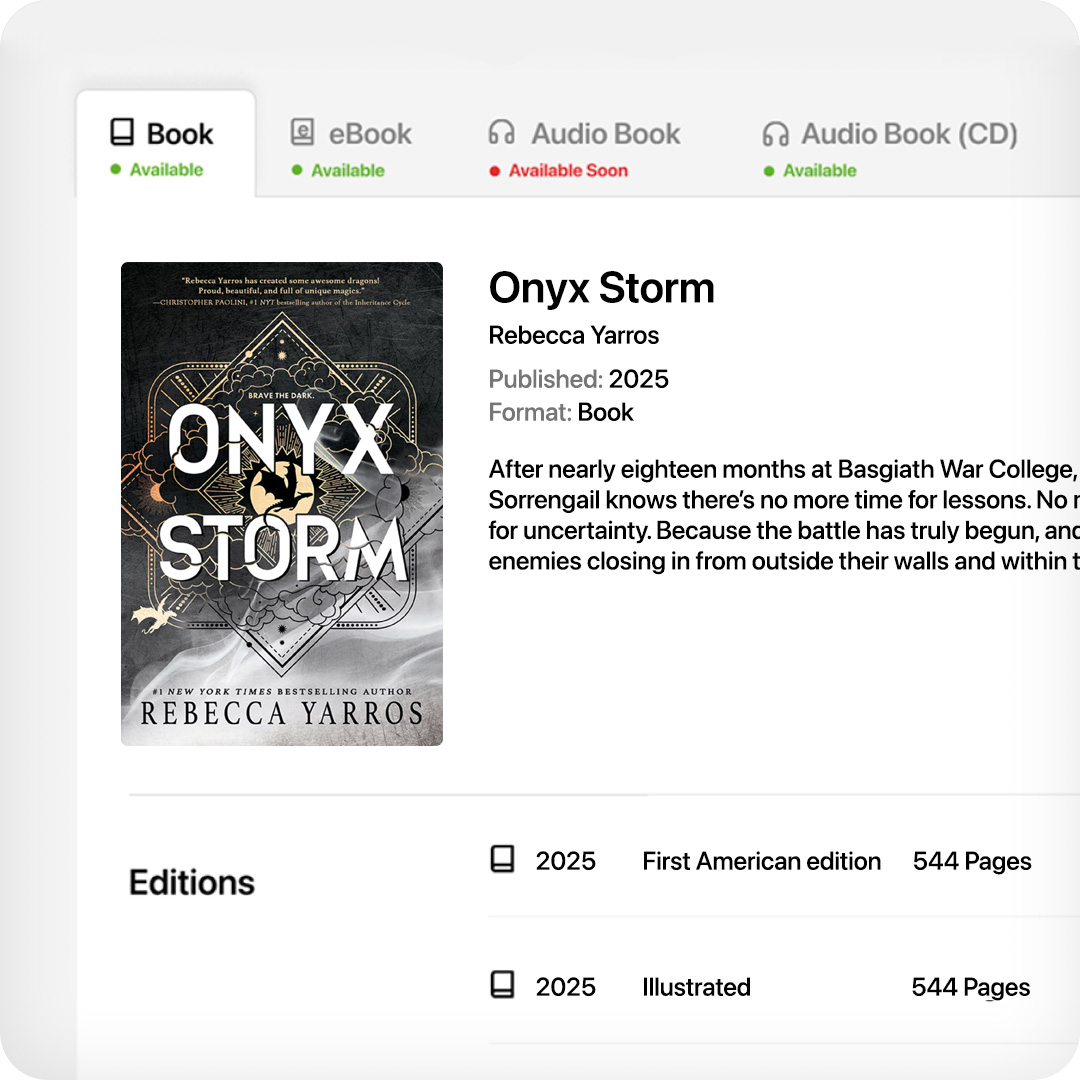Click the green dot under the Book tab
Viewport: 1080px width, 1080px height.
pyautogui.click(x=116, y=169)
